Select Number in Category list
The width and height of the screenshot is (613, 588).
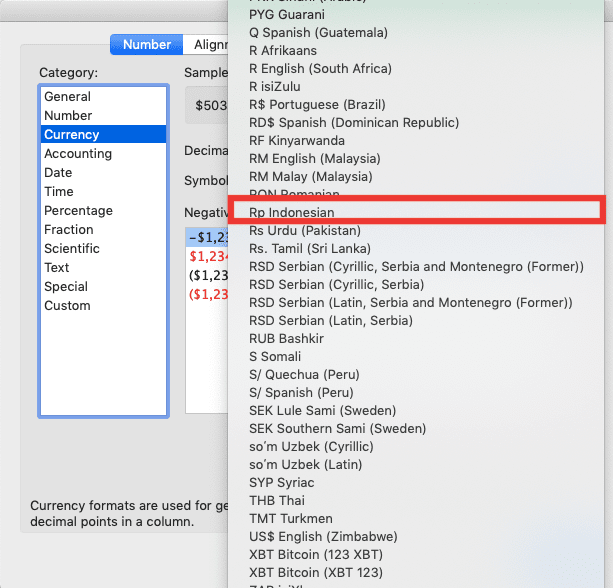click(x=104, y=116)
